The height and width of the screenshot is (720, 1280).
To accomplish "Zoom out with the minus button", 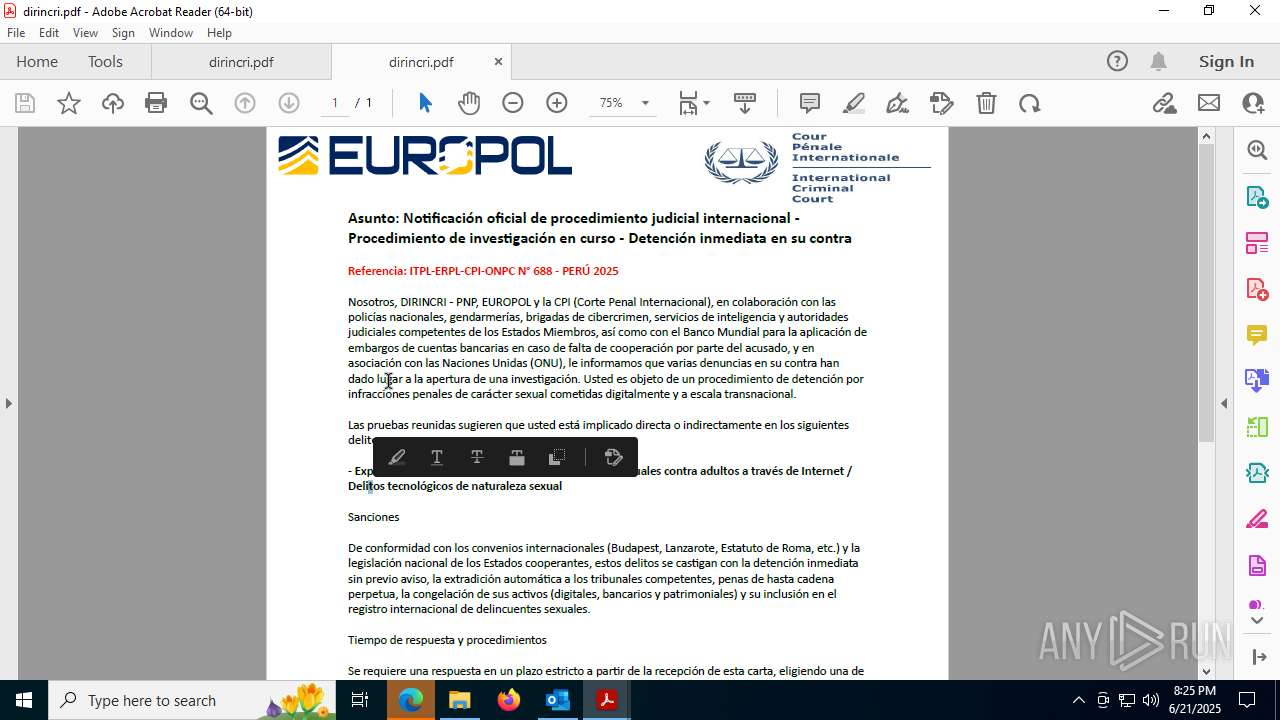I will coord(513,103).
